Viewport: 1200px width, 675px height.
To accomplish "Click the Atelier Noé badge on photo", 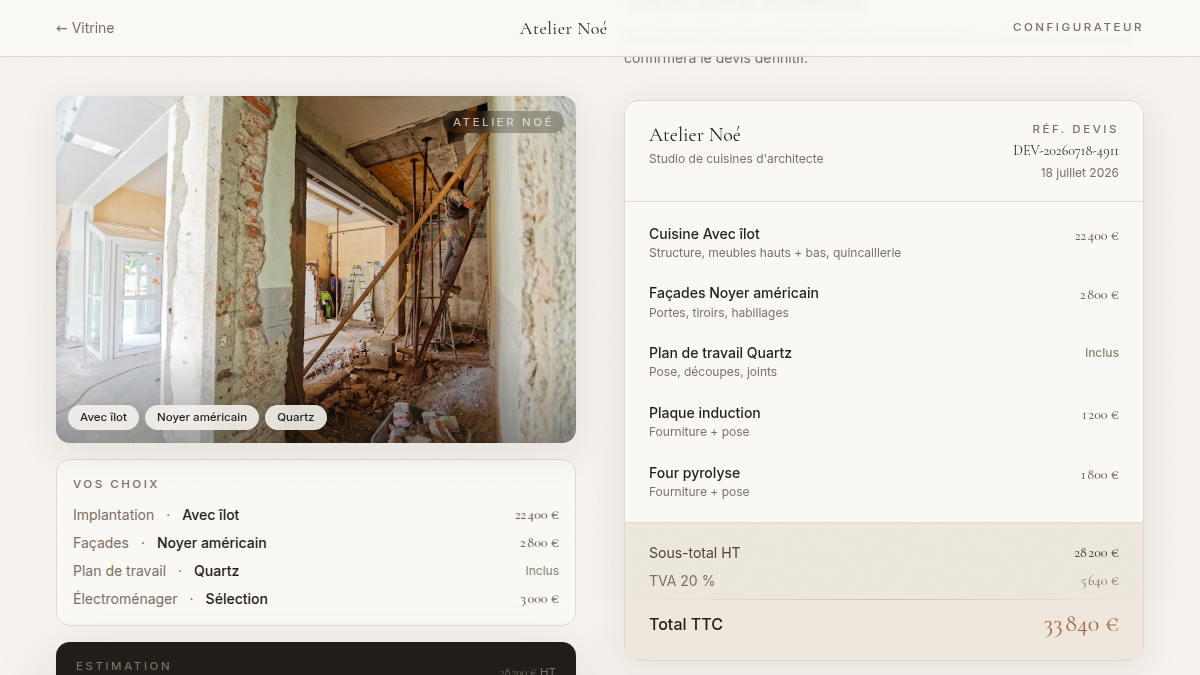I will [503, 122].
